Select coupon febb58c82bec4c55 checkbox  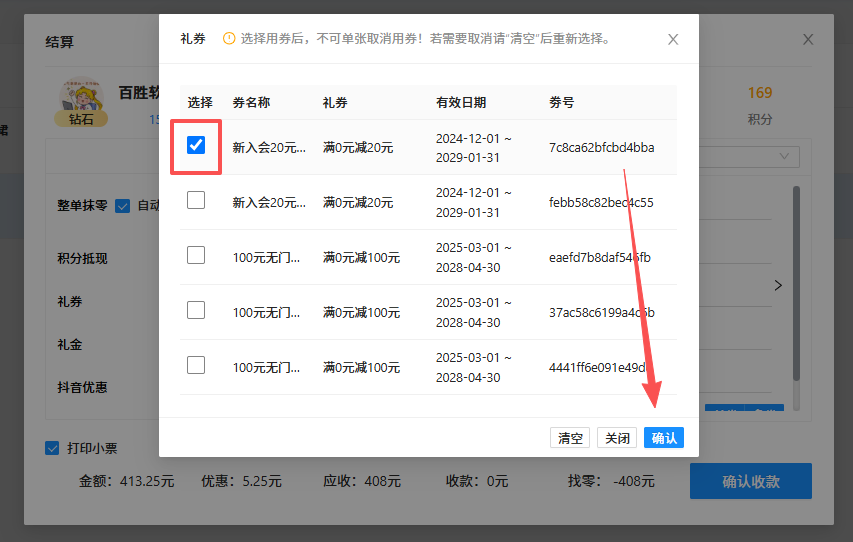click(196, 200)
